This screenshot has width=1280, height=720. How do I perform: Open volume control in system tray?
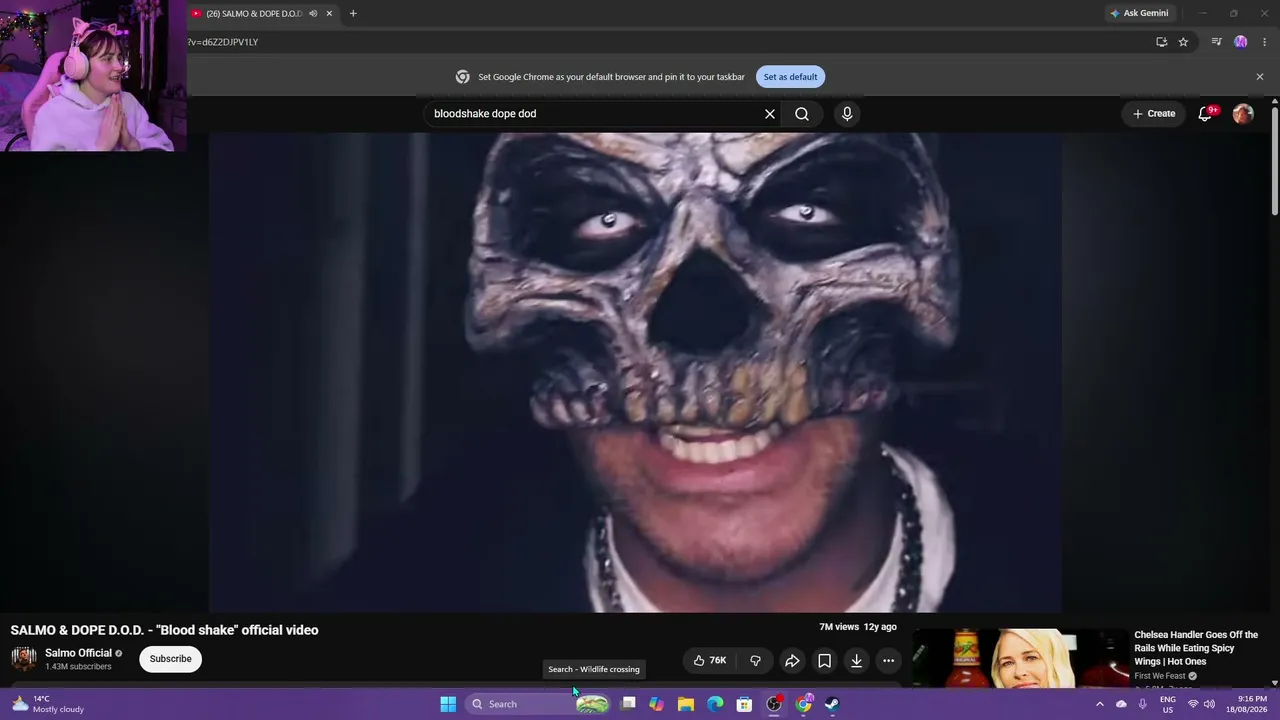pos(1209,704)
